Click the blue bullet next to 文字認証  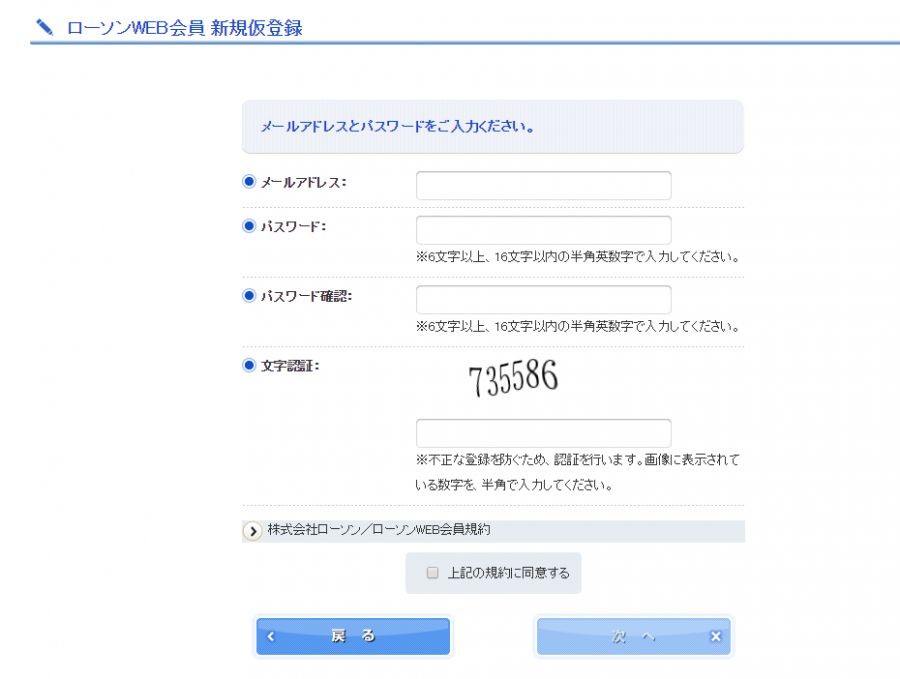(249, 366)
